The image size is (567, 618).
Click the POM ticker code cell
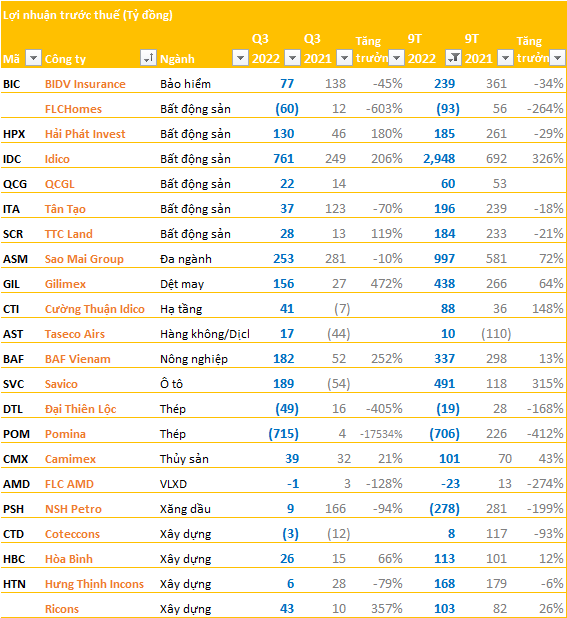pos(16,434)
